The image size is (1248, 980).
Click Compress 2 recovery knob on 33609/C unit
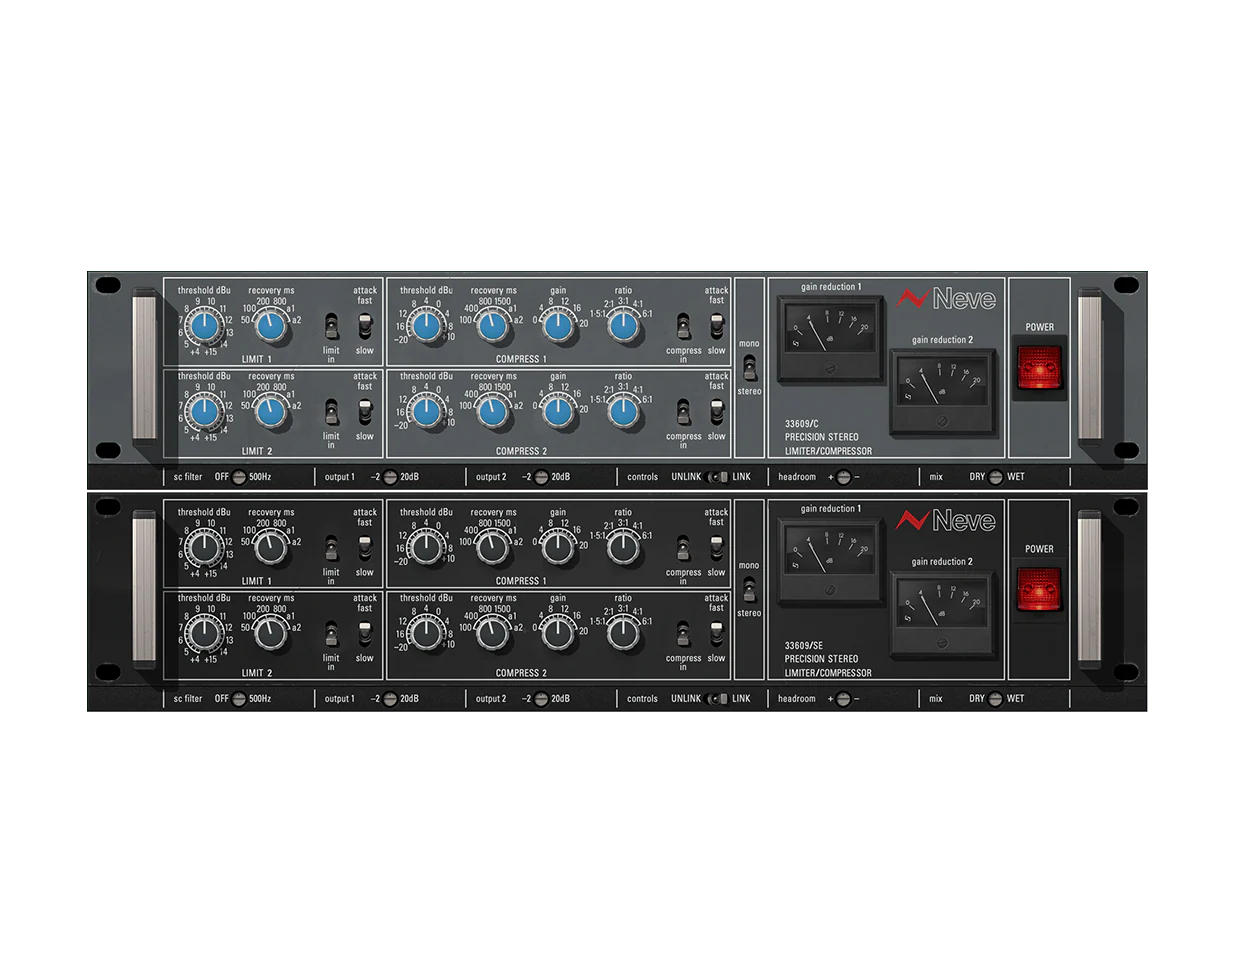point(493,412)
